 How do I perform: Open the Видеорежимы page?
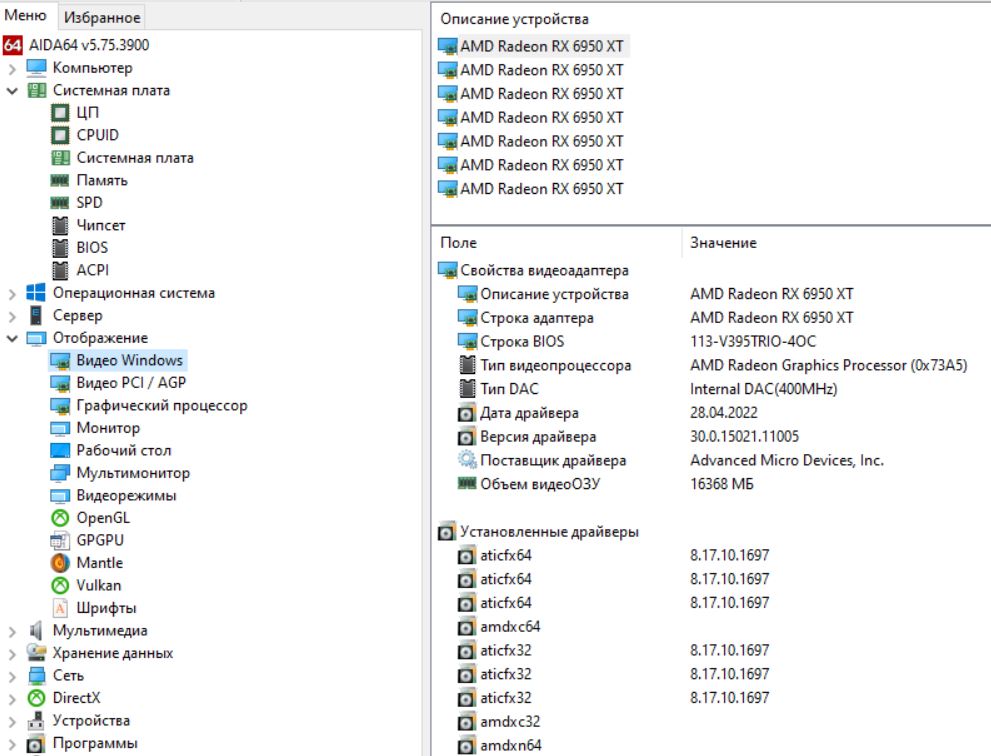point(126,496)
